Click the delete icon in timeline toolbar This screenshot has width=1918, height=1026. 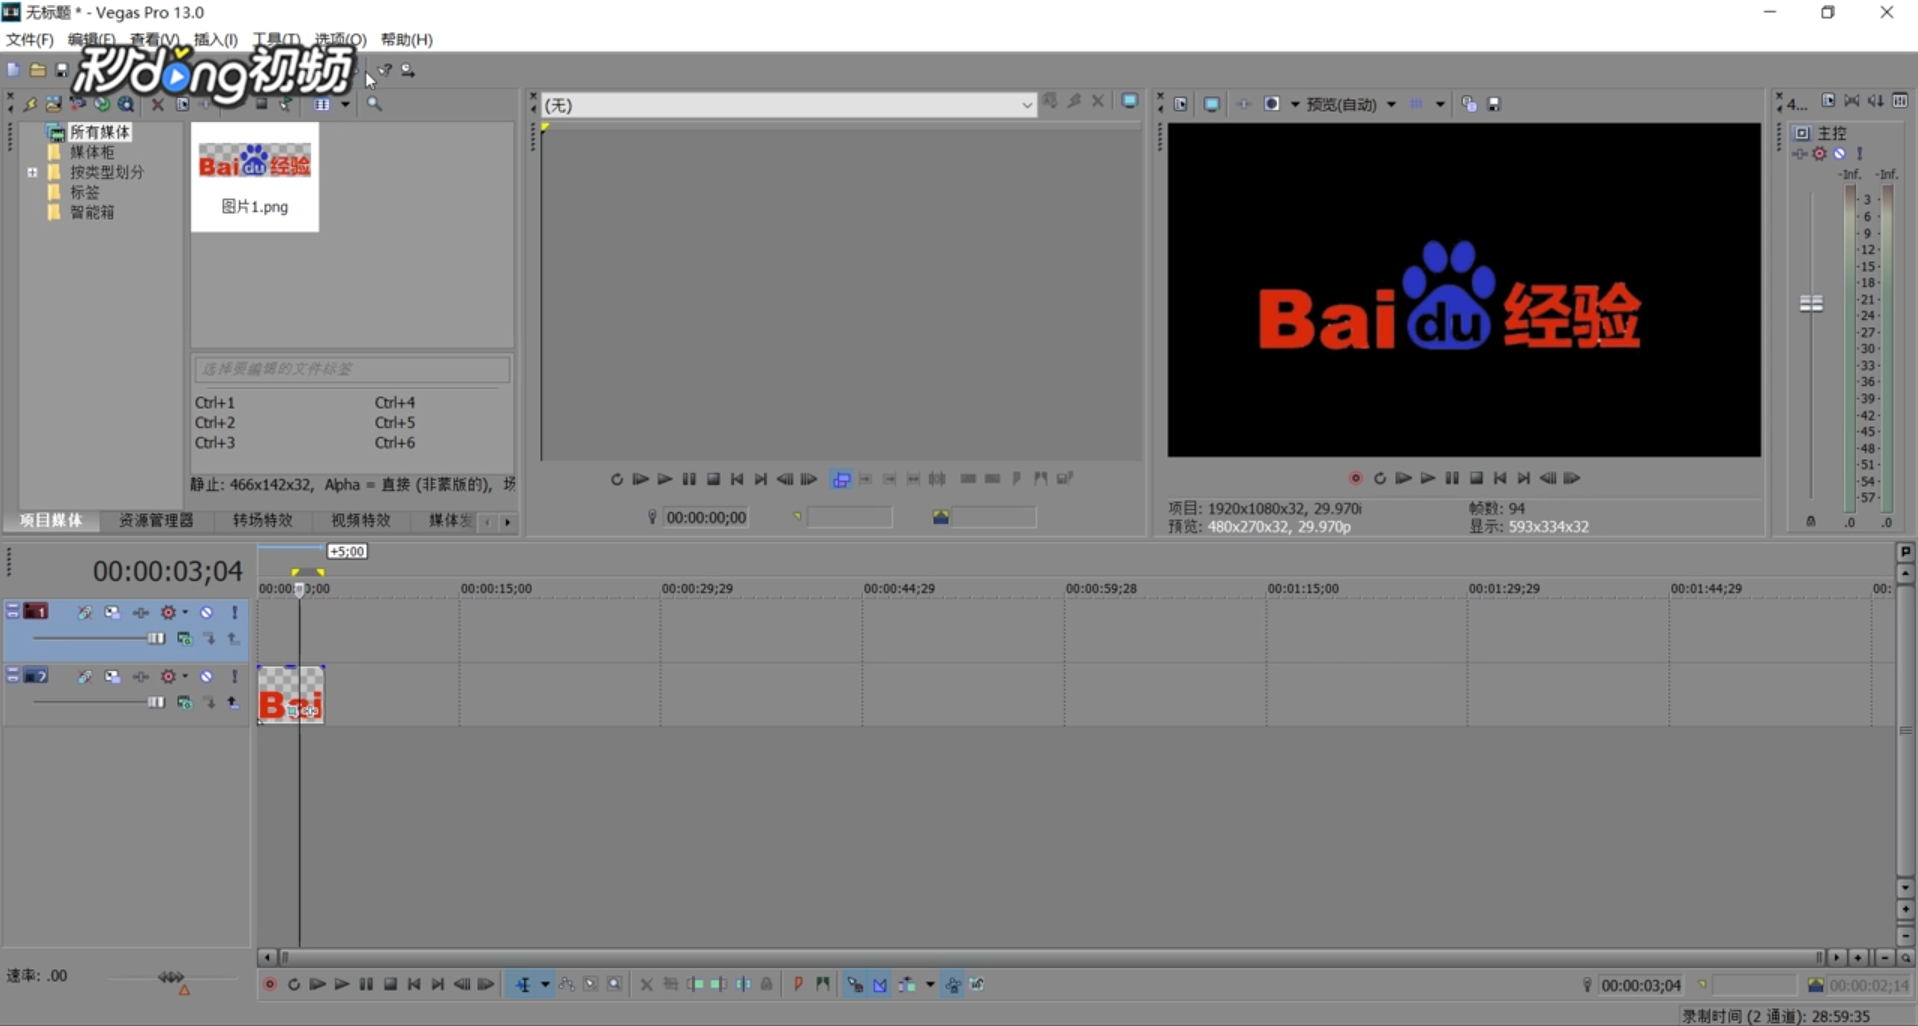point(646,985)
